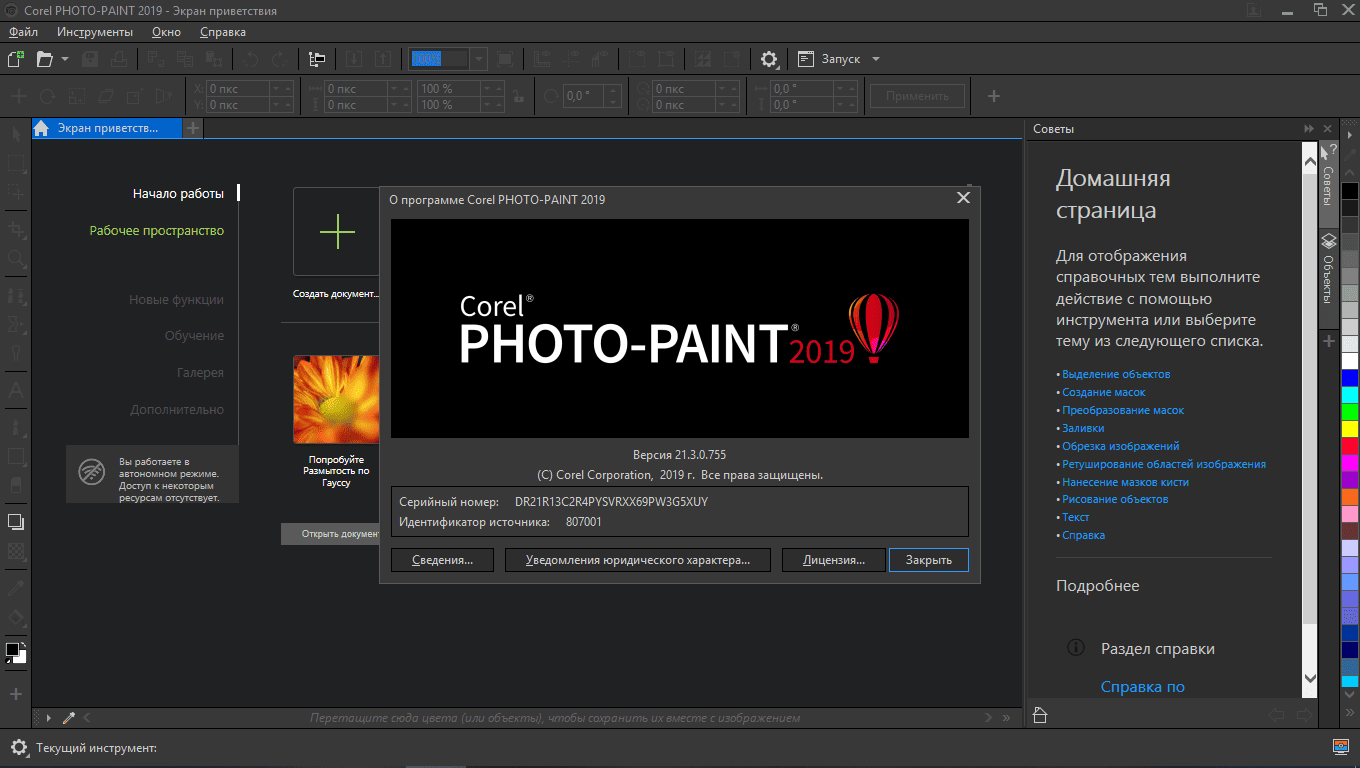Open the Преобразование масок link
The image size is (1360, 768).
[x=1123, y=410]
